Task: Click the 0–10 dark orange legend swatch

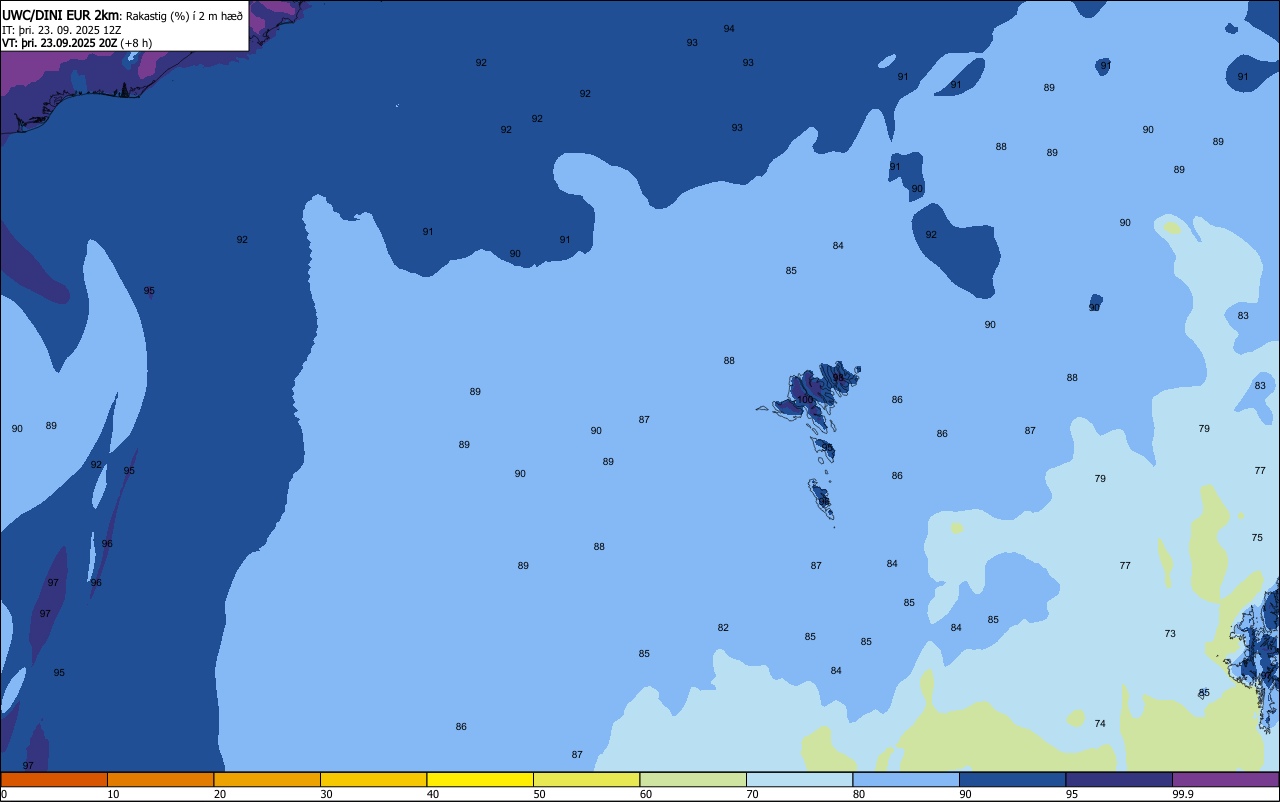Action: coord(54,779)
